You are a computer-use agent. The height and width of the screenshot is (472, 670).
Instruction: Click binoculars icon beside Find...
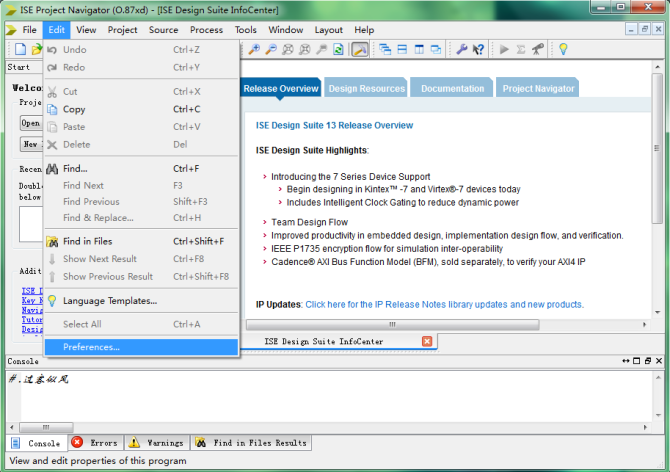click(x=52, y=169)
